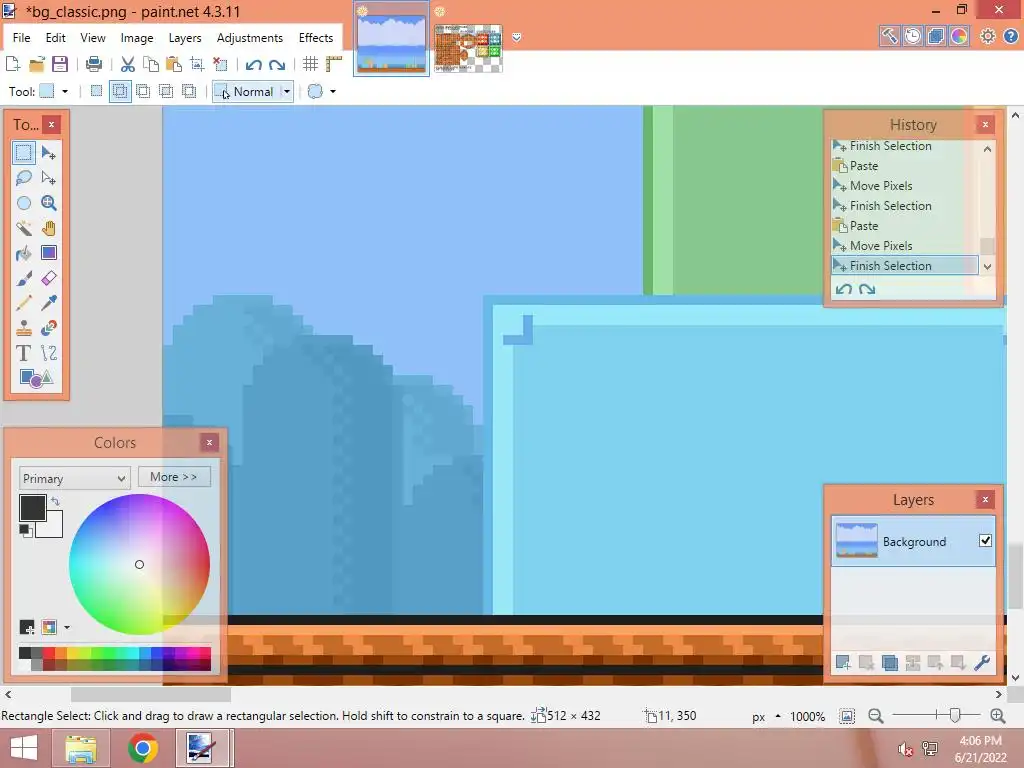Select the Text tool
1024x768 pixels.
[x=24, y=353]
